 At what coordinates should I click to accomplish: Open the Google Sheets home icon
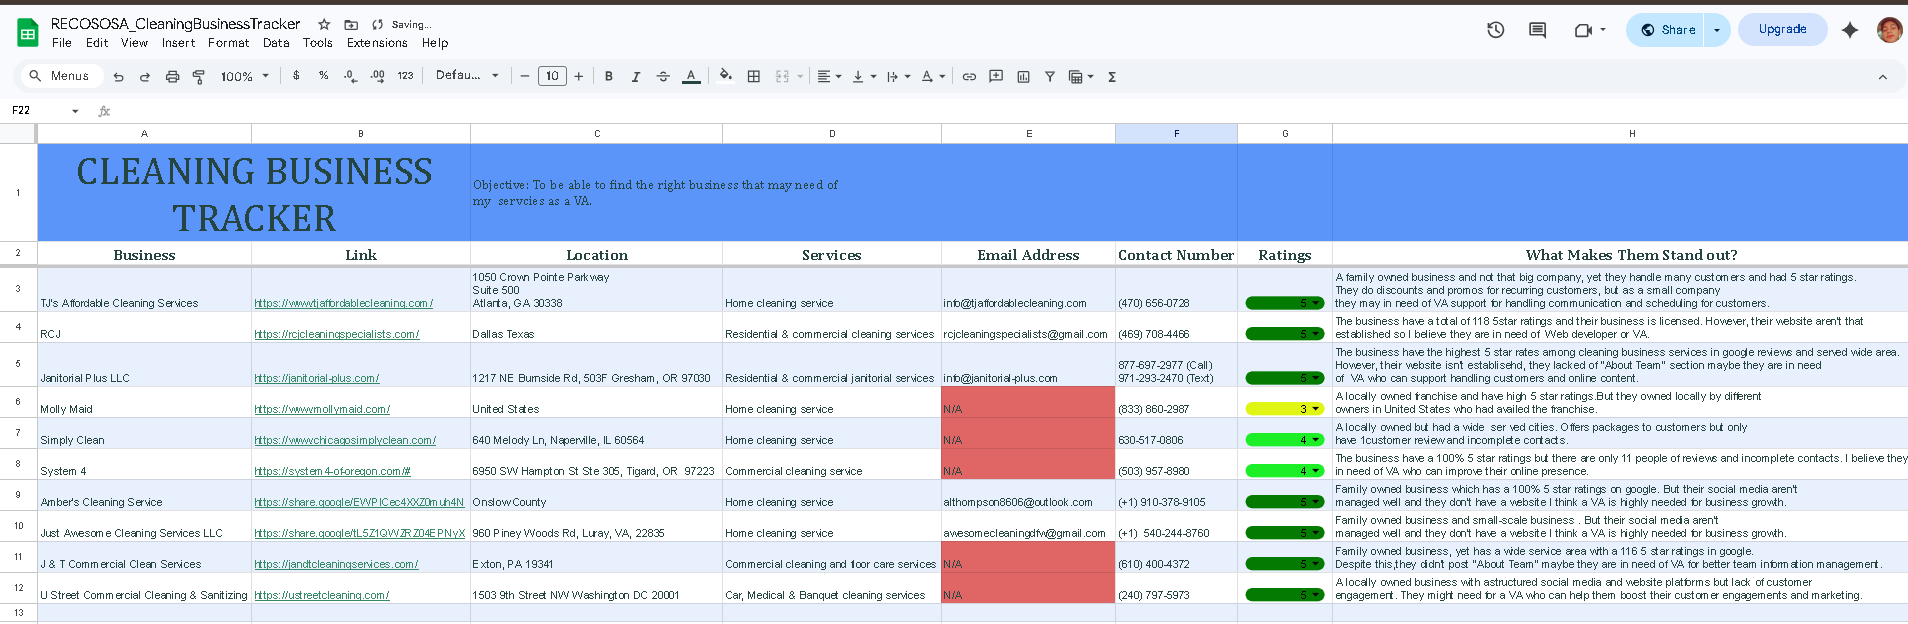[27, 33]
